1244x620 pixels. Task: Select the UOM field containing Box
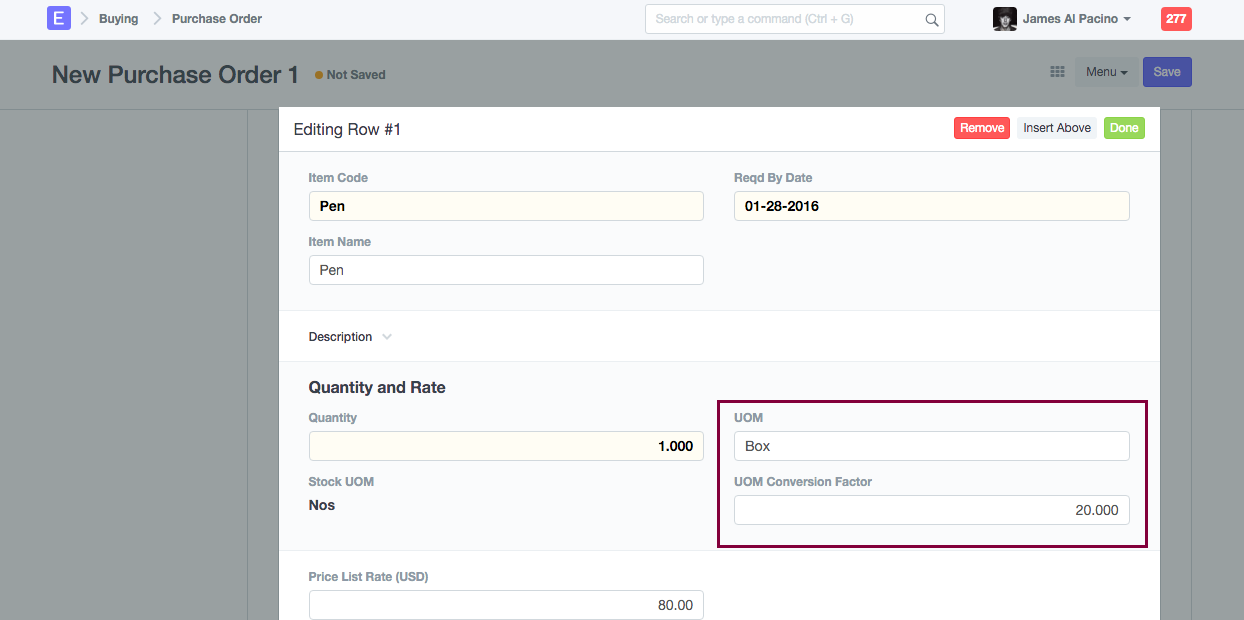931,446
